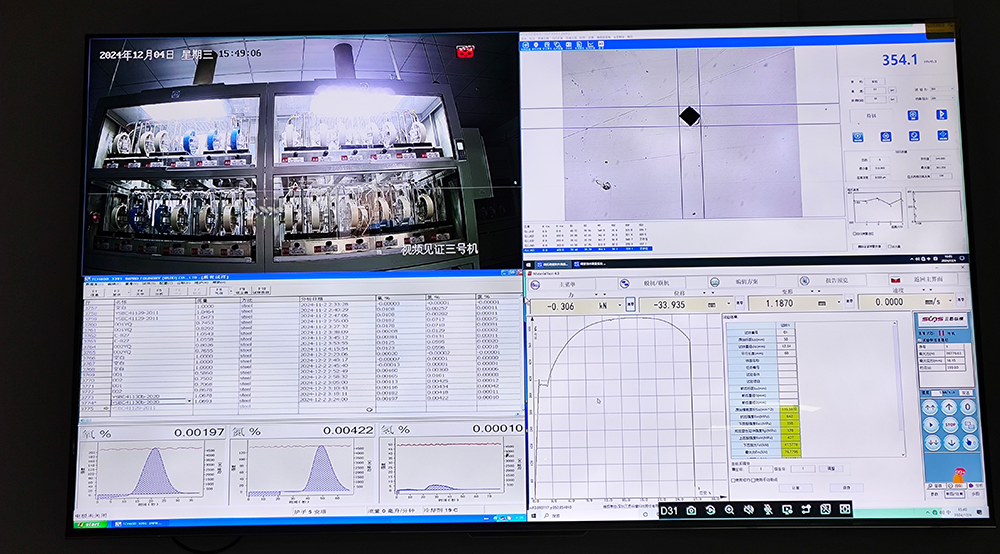Image resolution: width=1000 pixels, height=554 pixels.
Task: Tick the checkbox below the hardness trend chart
Action: point(853,232)
